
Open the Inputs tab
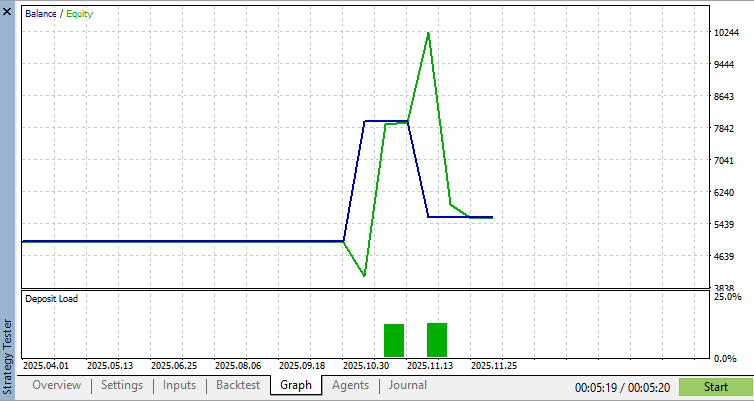179,385
